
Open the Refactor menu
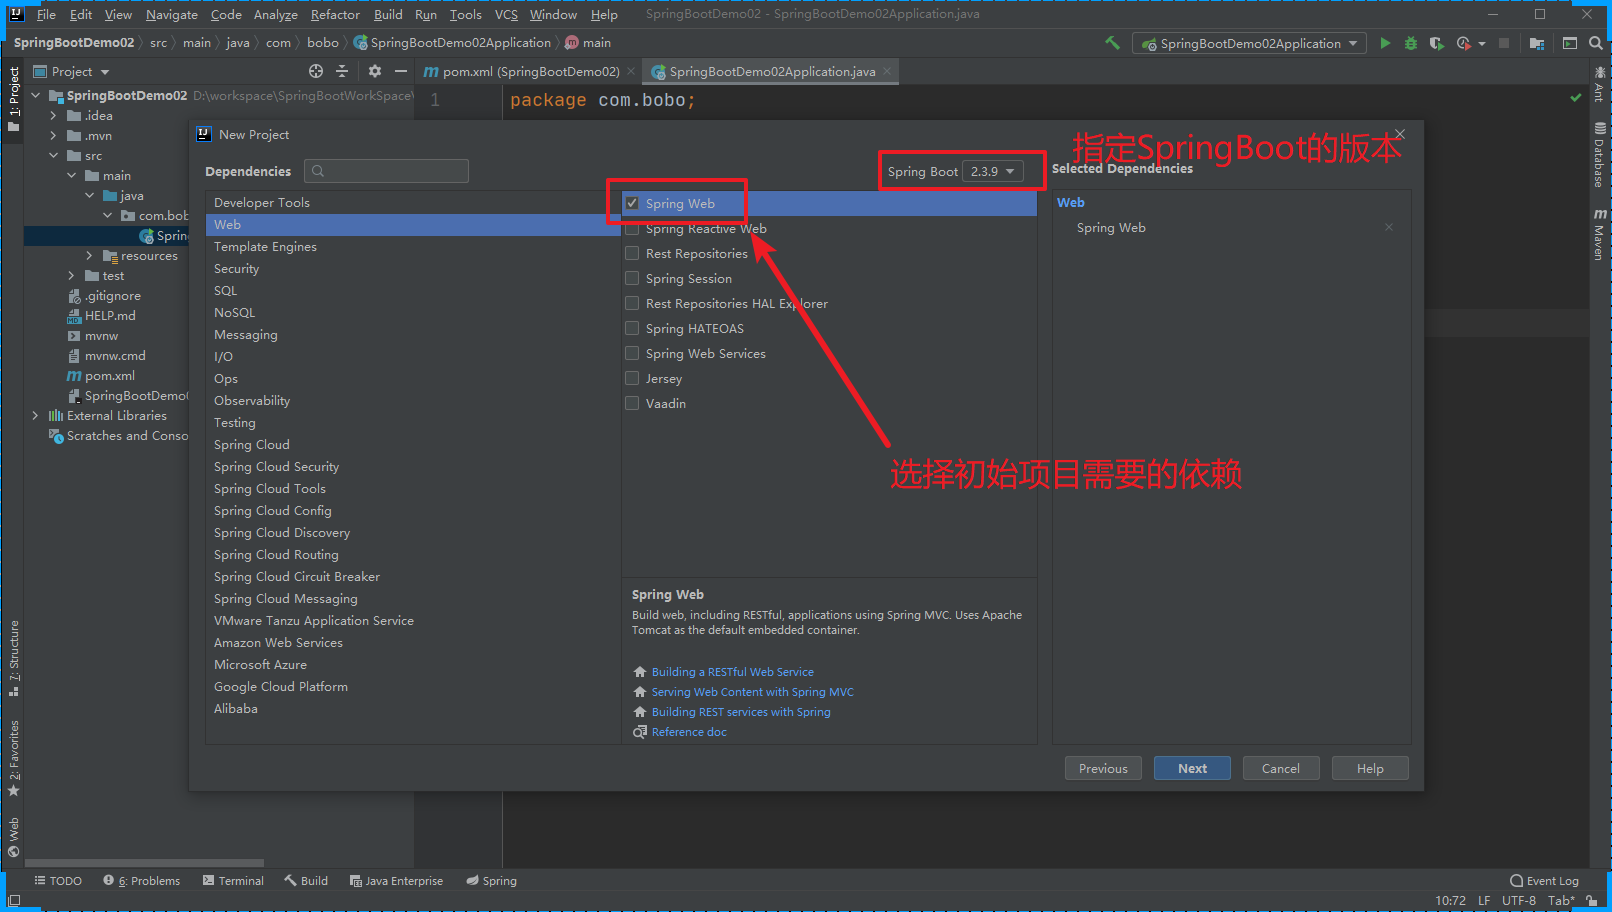pos(335,14)
